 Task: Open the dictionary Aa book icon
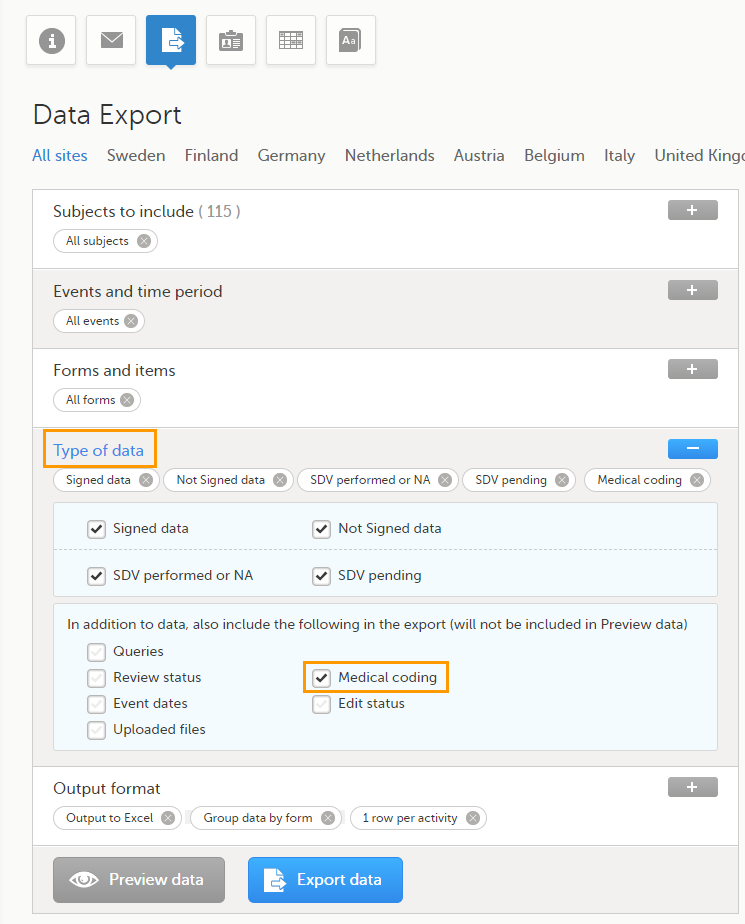click(350, 41)
